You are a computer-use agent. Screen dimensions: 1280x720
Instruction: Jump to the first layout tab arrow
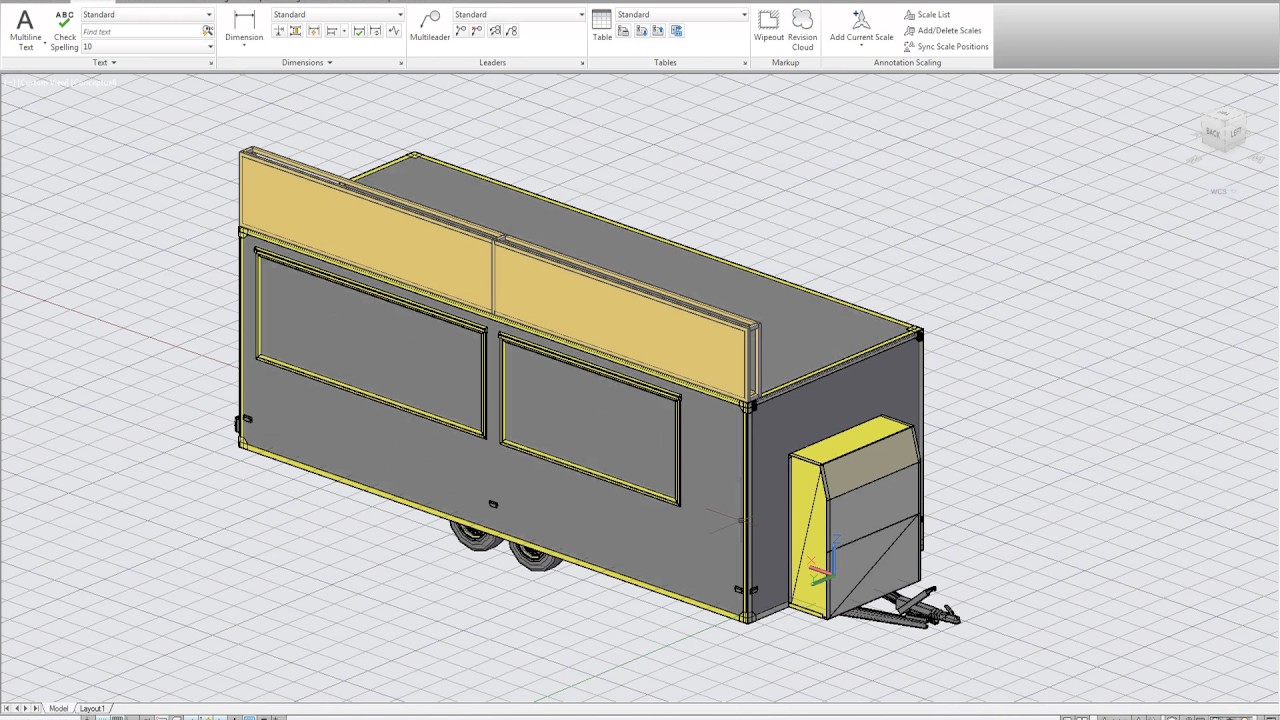(x=6, y=708)
